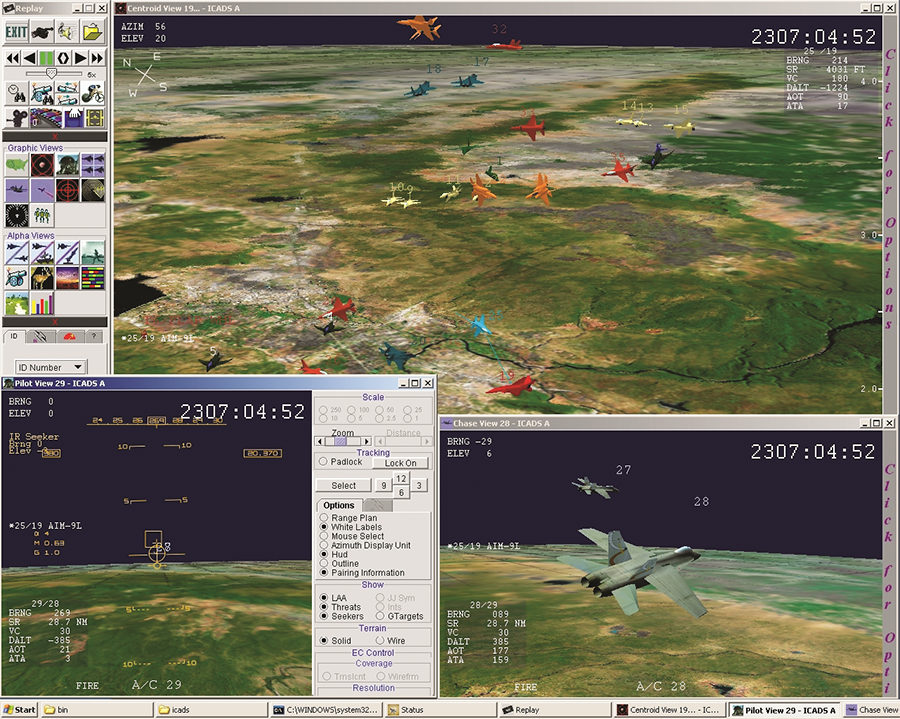
Task: Select the colored bar chart alpha view
Action: (43, 303)
